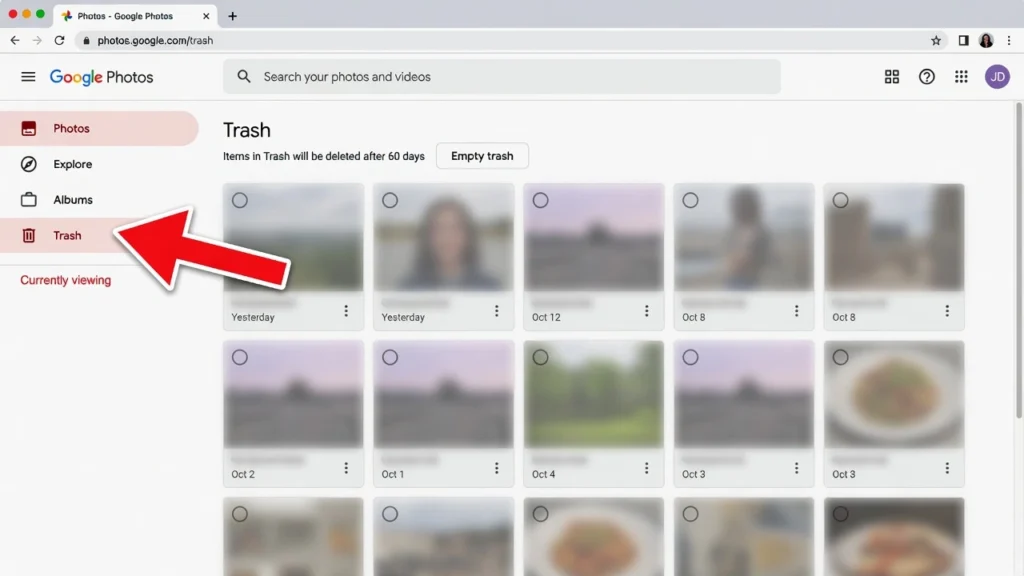Open more options for second Yesterday photo

496,311
